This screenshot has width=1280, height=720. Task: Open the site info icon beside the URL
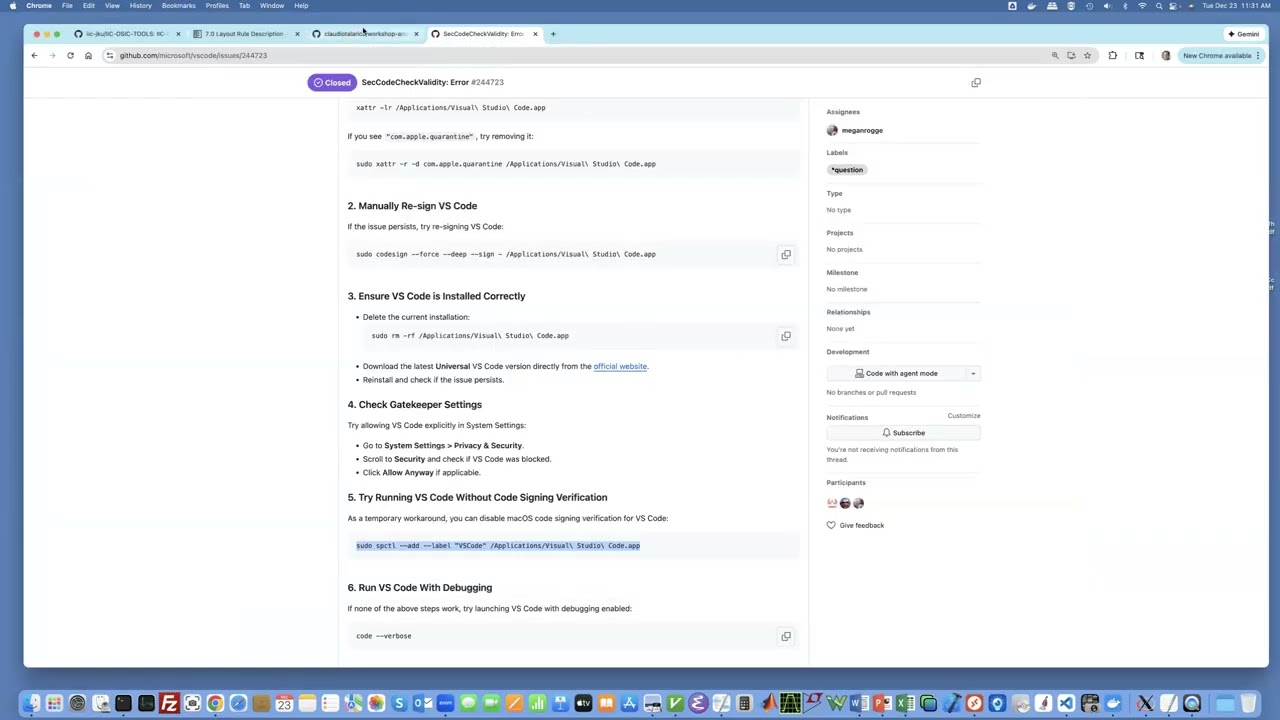[109, 55]
